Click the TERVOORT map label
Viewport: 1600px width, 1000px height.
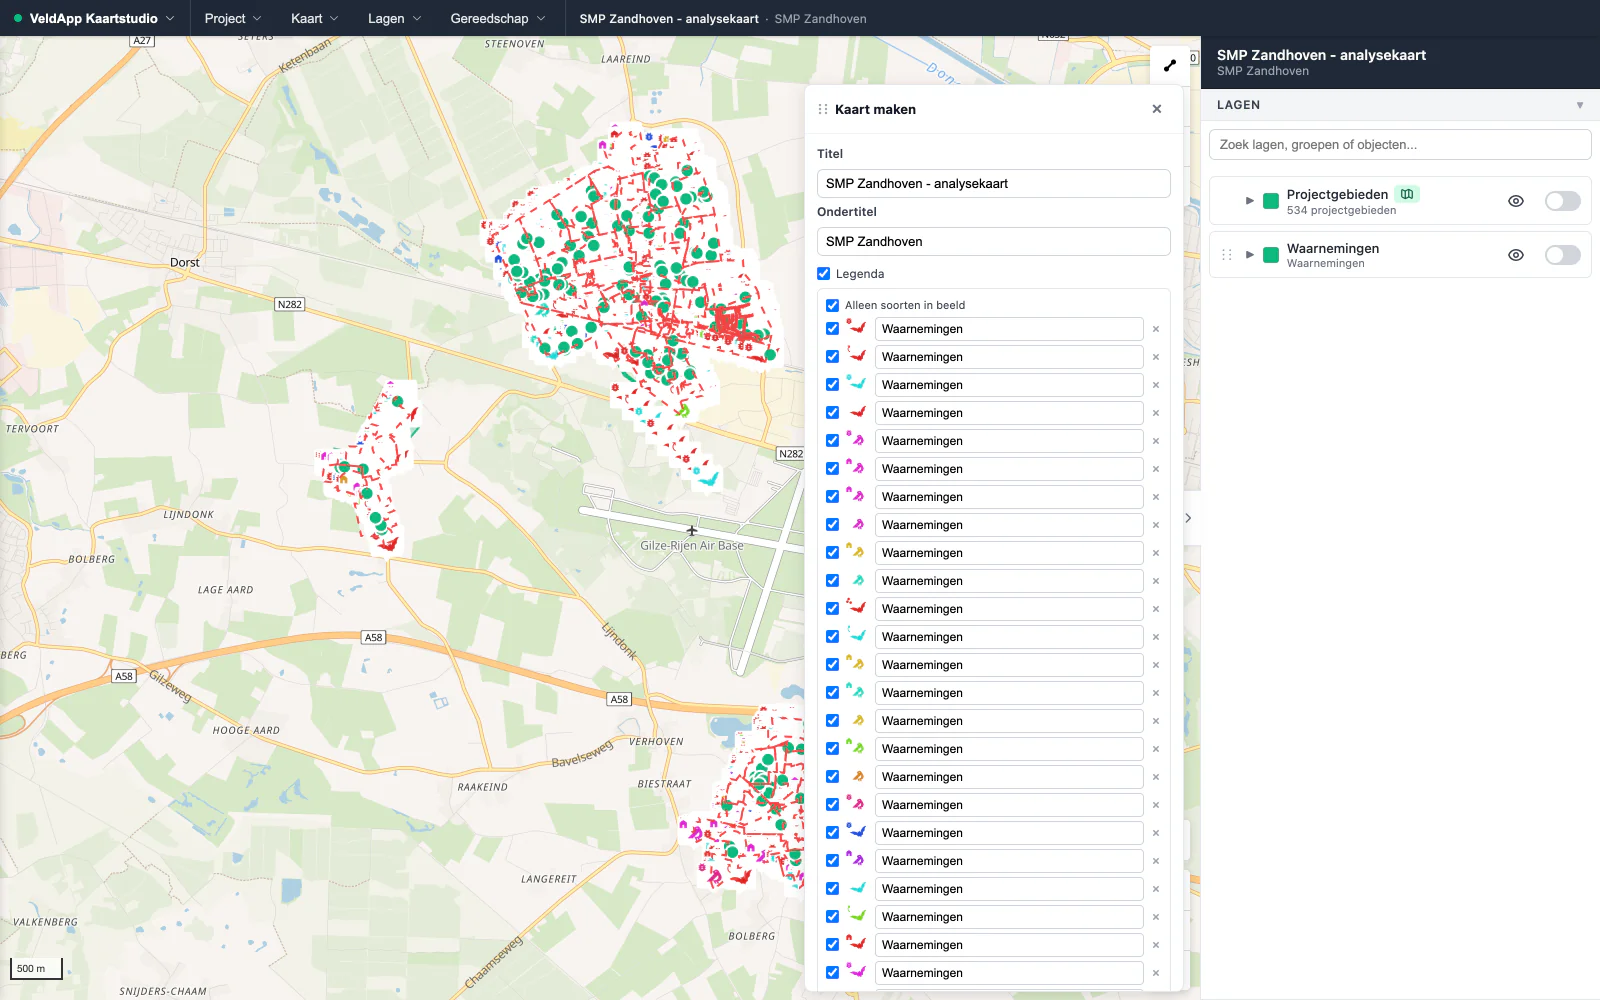click(x=33, y=429)
